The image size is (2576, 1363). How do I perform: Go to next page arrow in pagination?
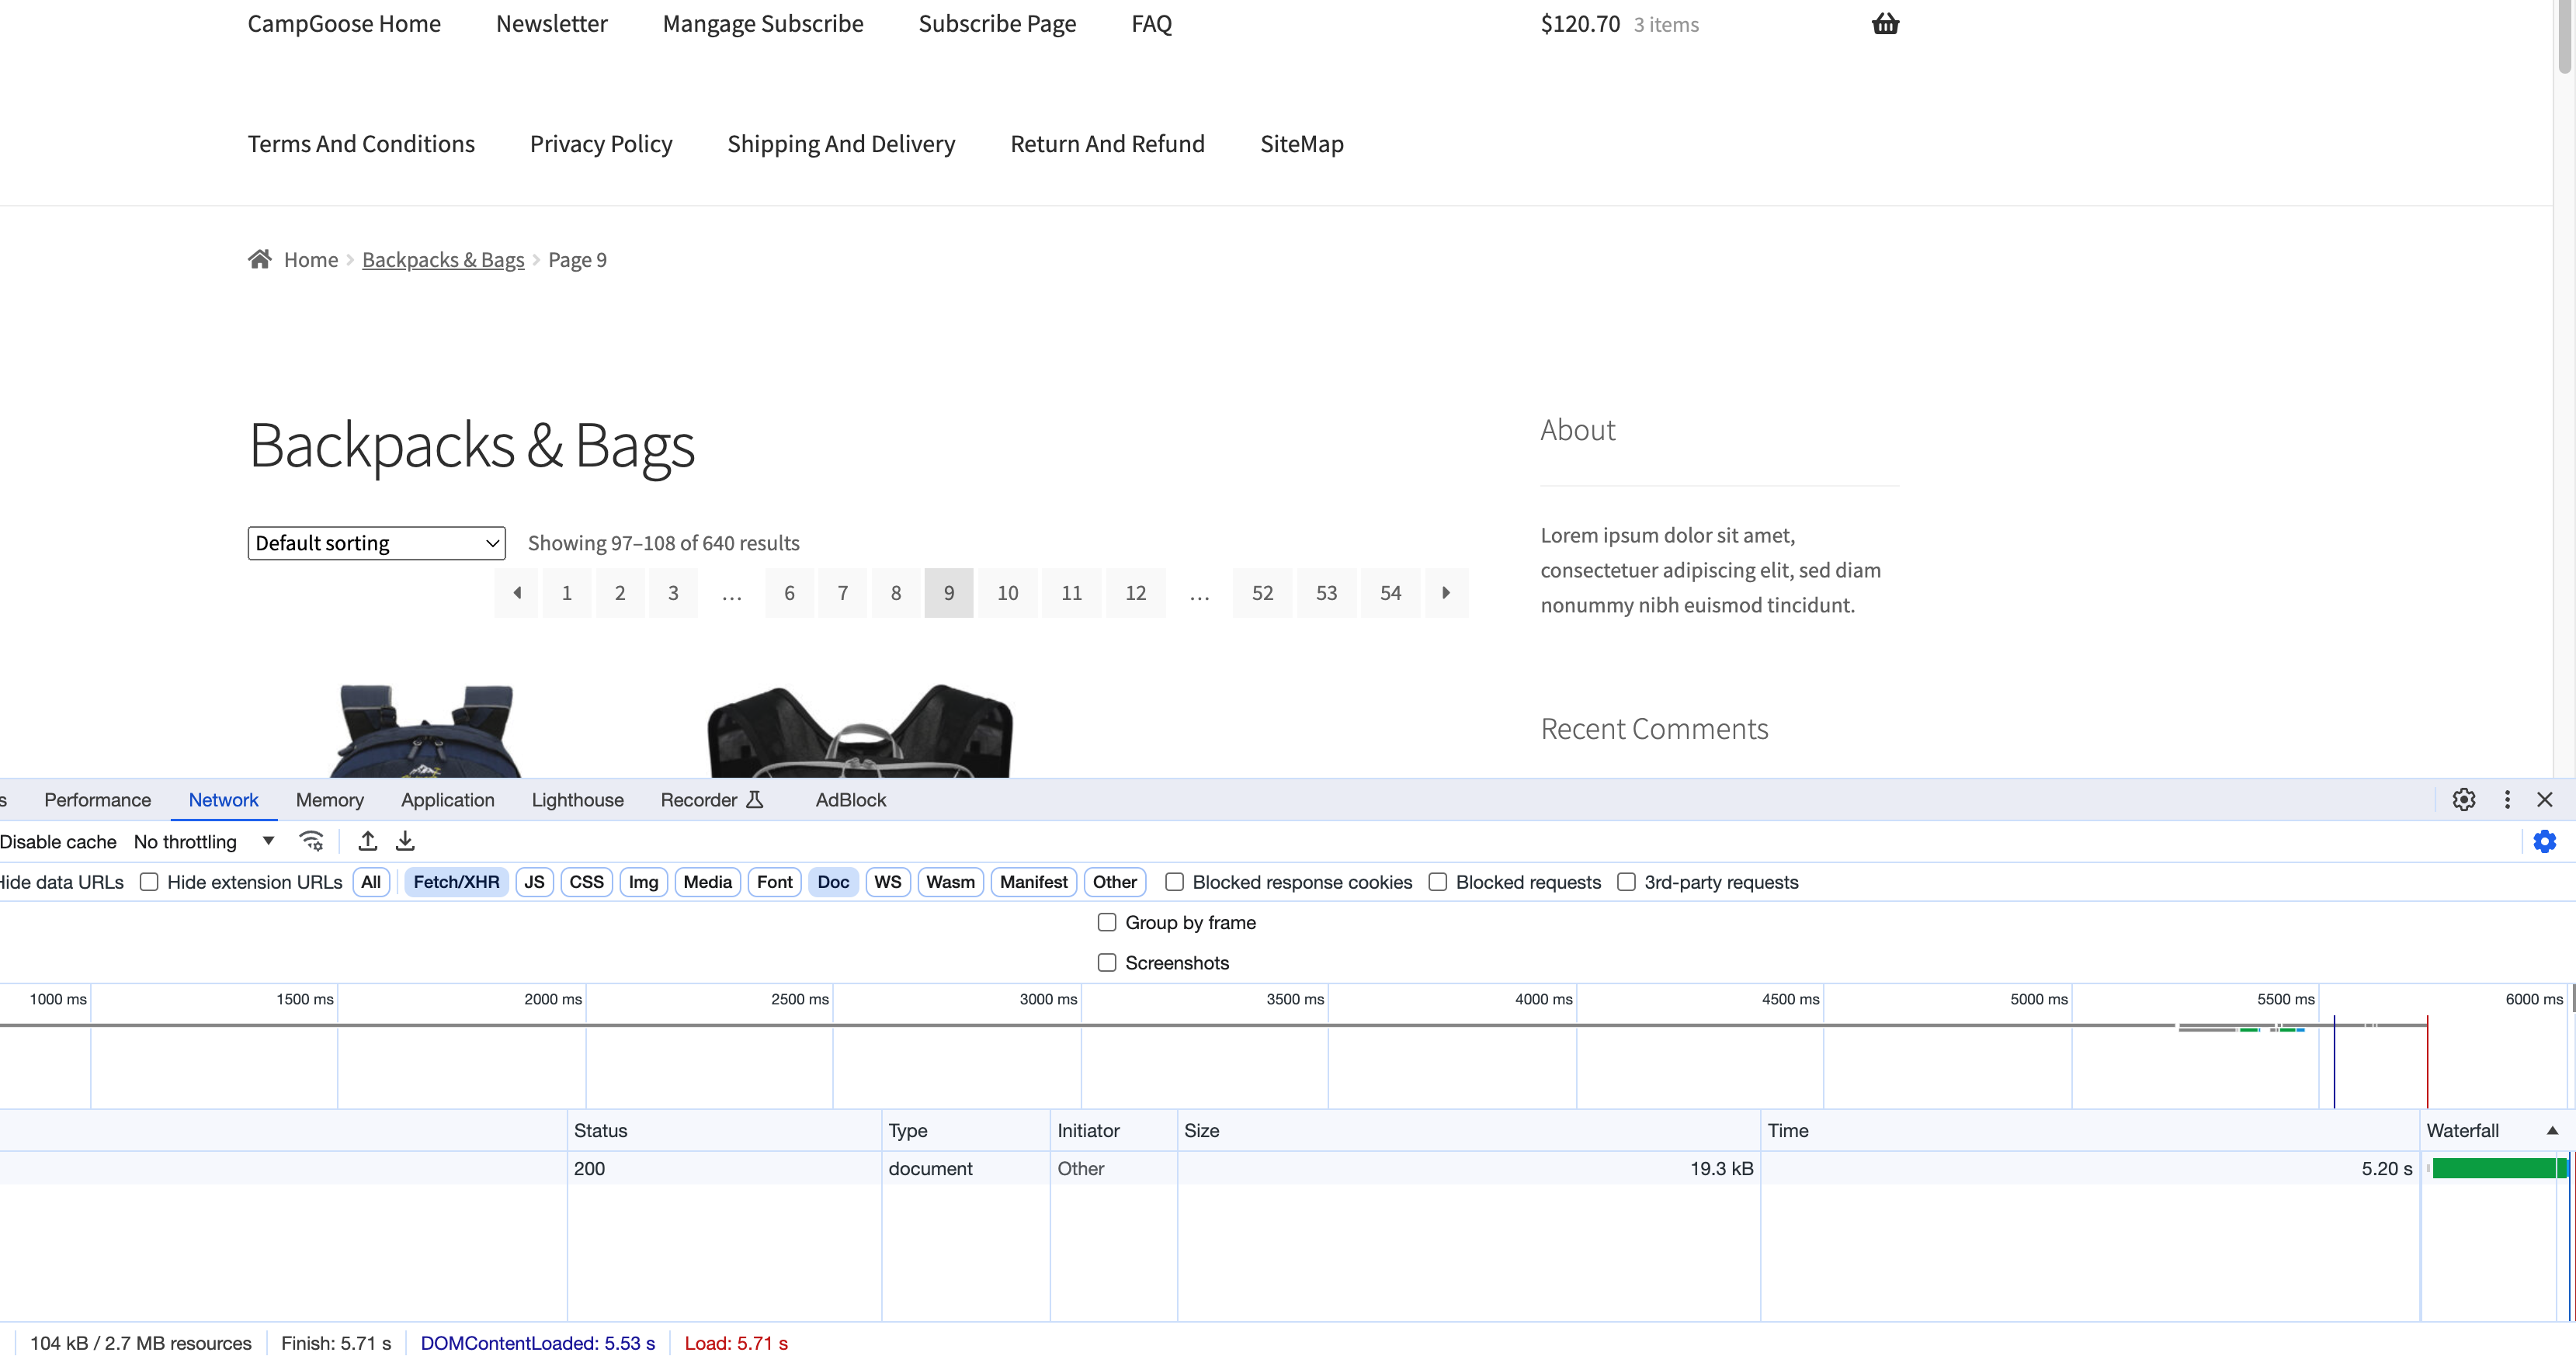(1446, 593)
